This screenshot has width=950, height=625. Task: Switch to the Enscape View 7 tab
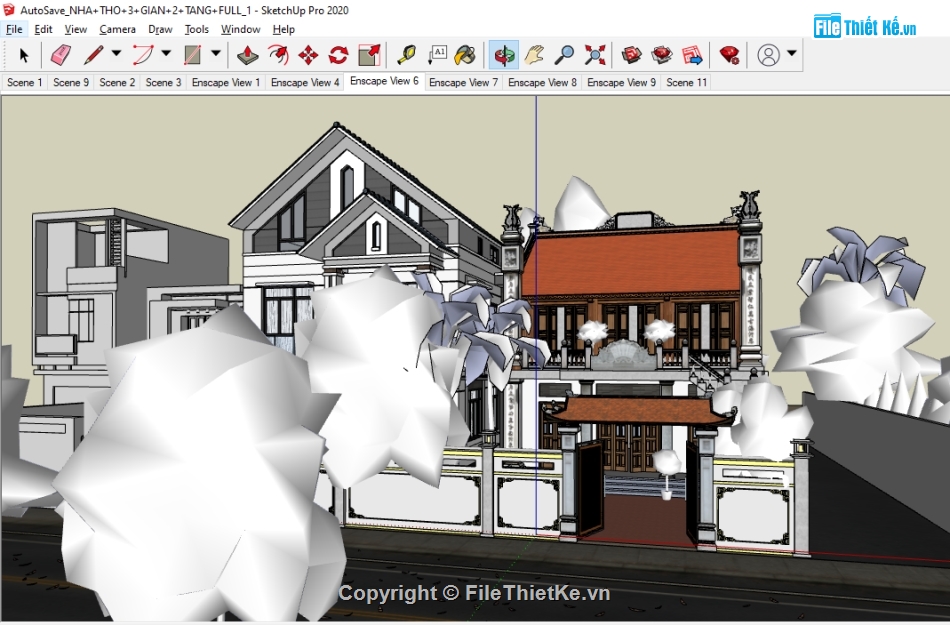click(x=463, y=82)
